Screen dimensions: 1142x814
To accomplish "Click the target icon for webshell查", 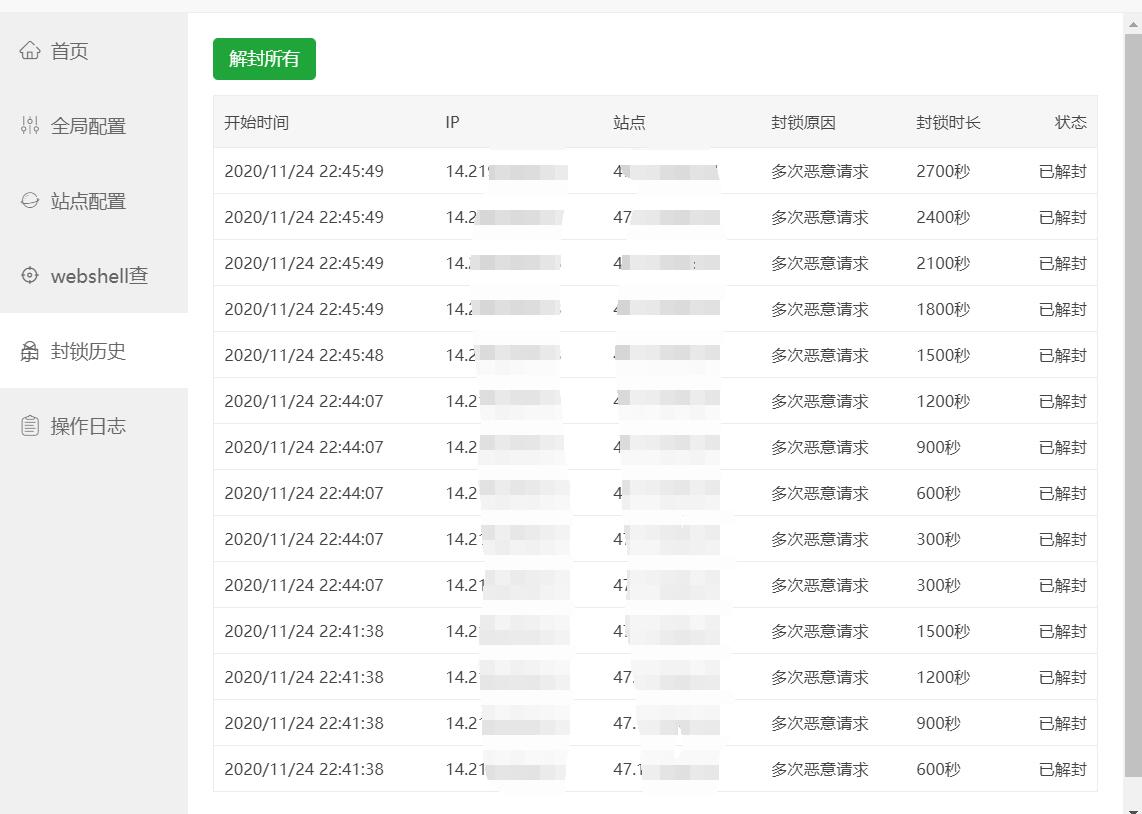I will [30, 275].
